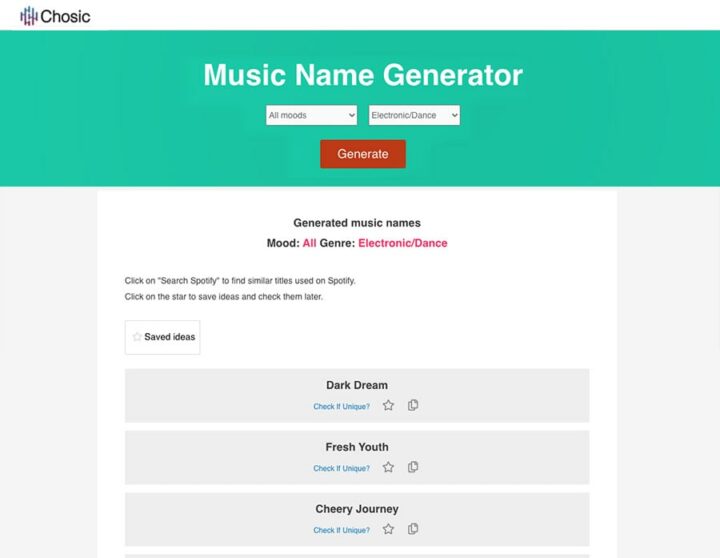Check if Dark Dream is unique

[341, 407]
